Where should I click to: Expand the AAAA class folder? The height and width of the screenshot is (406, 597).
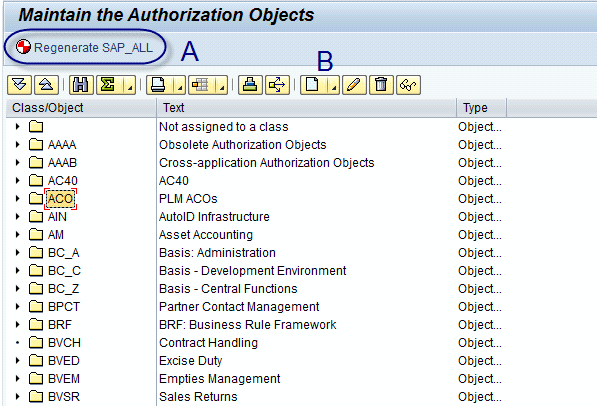[17, 144]
